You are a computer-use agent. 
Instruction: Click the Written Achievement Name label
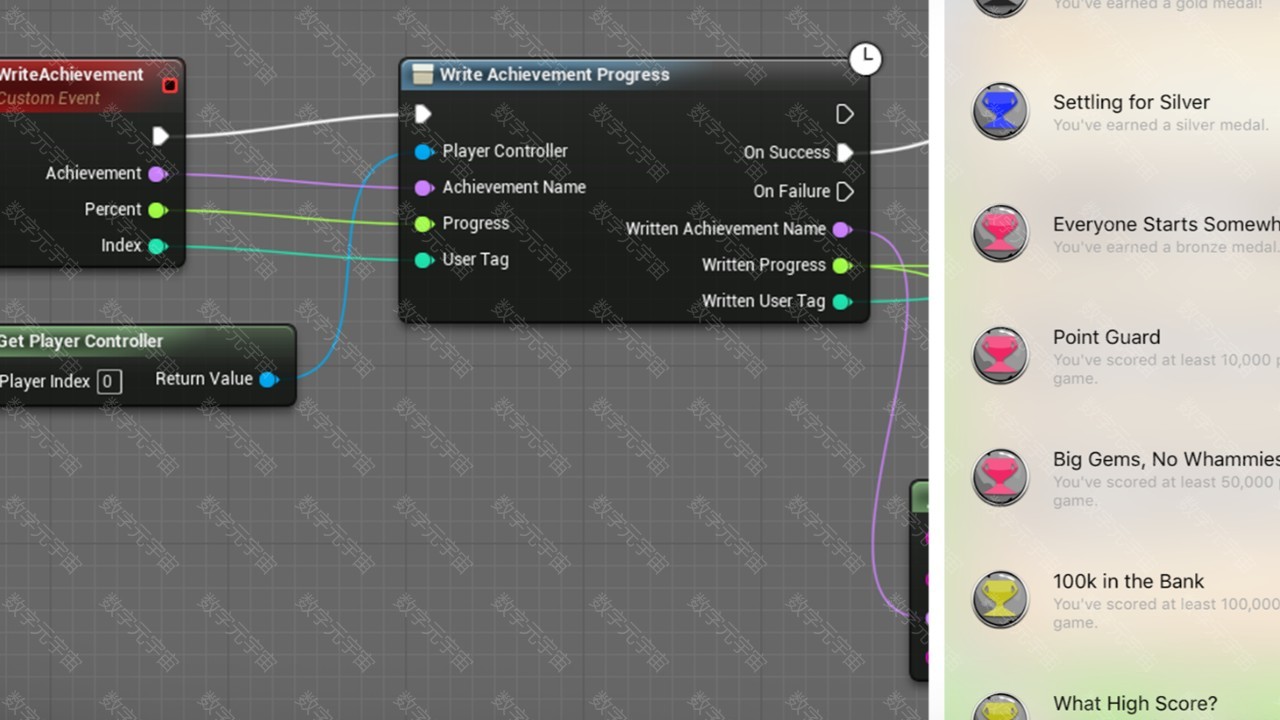point(726,229)
